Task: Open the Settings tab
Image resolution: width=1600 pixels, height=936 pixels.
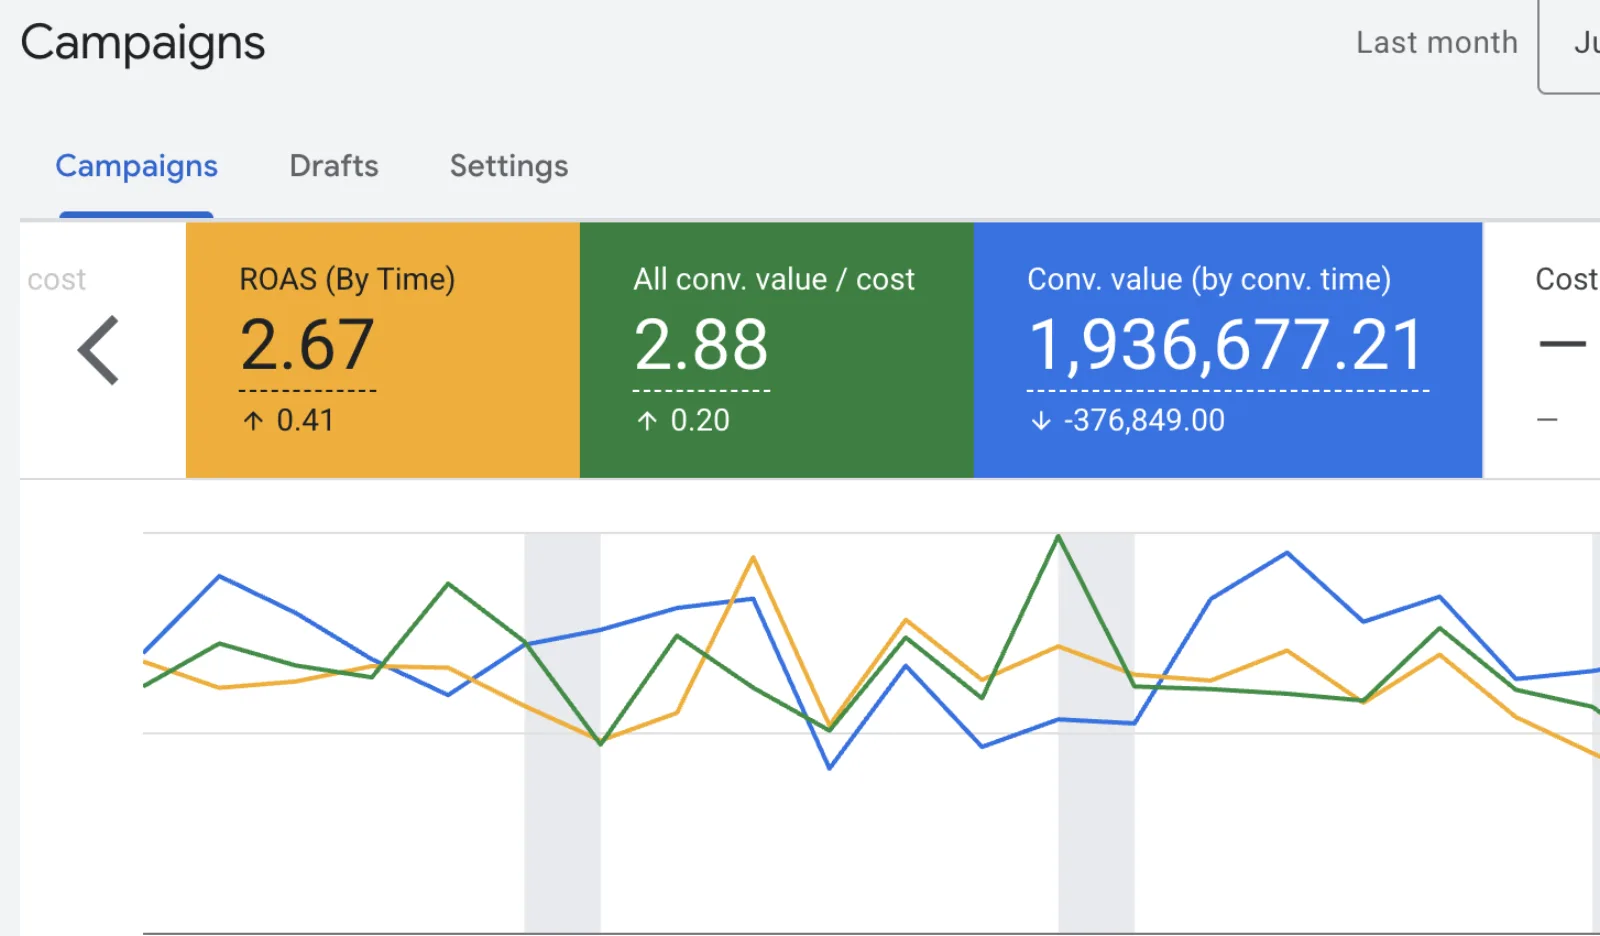Action: tap(509, 166)
